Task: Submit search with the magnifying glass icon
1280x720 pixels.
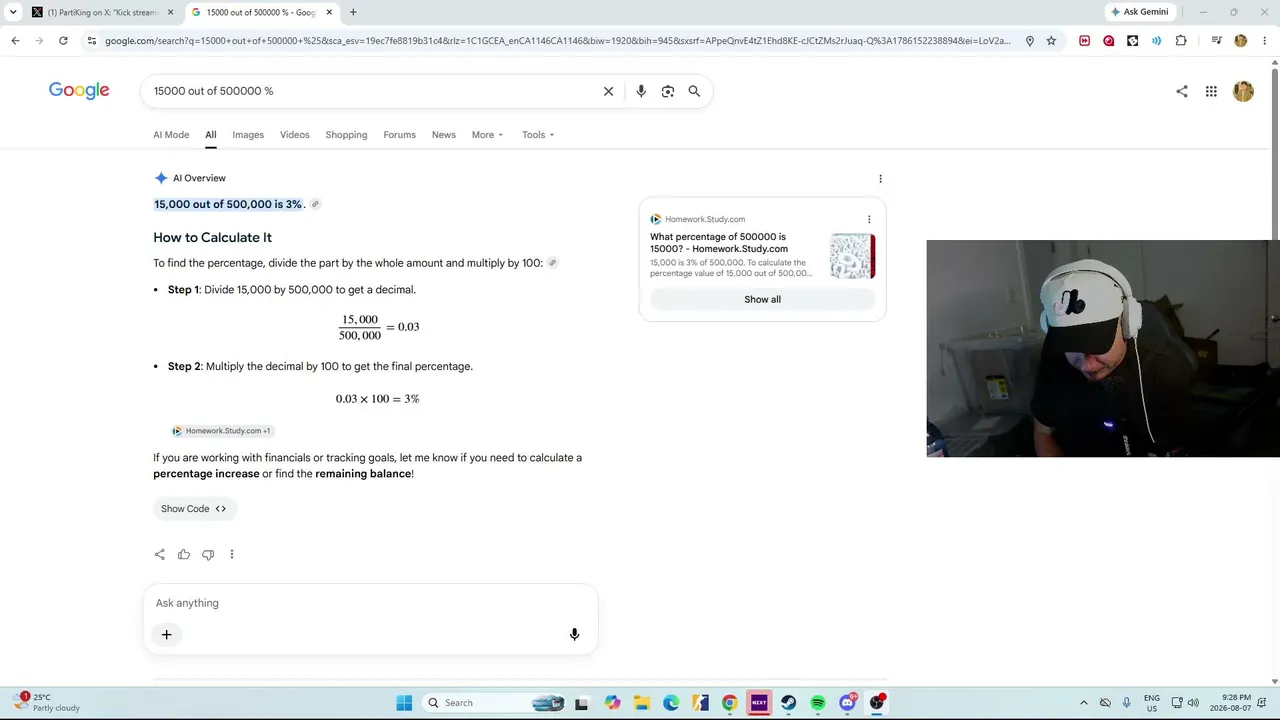Action: coord(694,91)
